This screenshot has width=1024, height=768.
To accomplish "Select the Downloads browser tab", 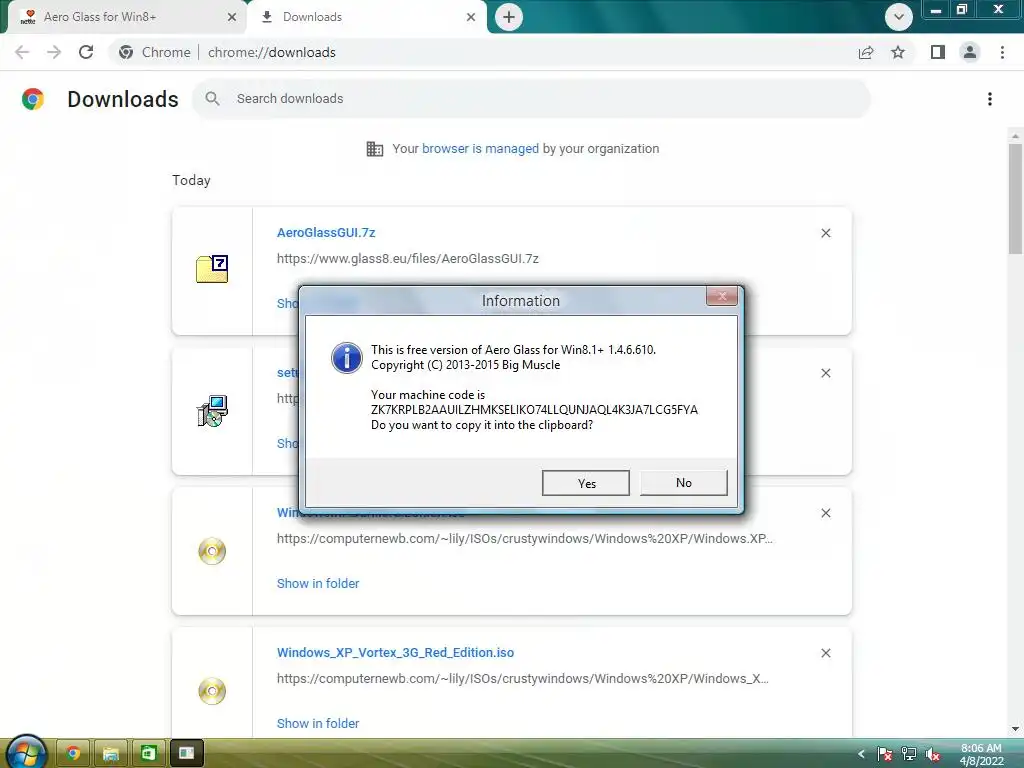I will click(x=366, y=17).
